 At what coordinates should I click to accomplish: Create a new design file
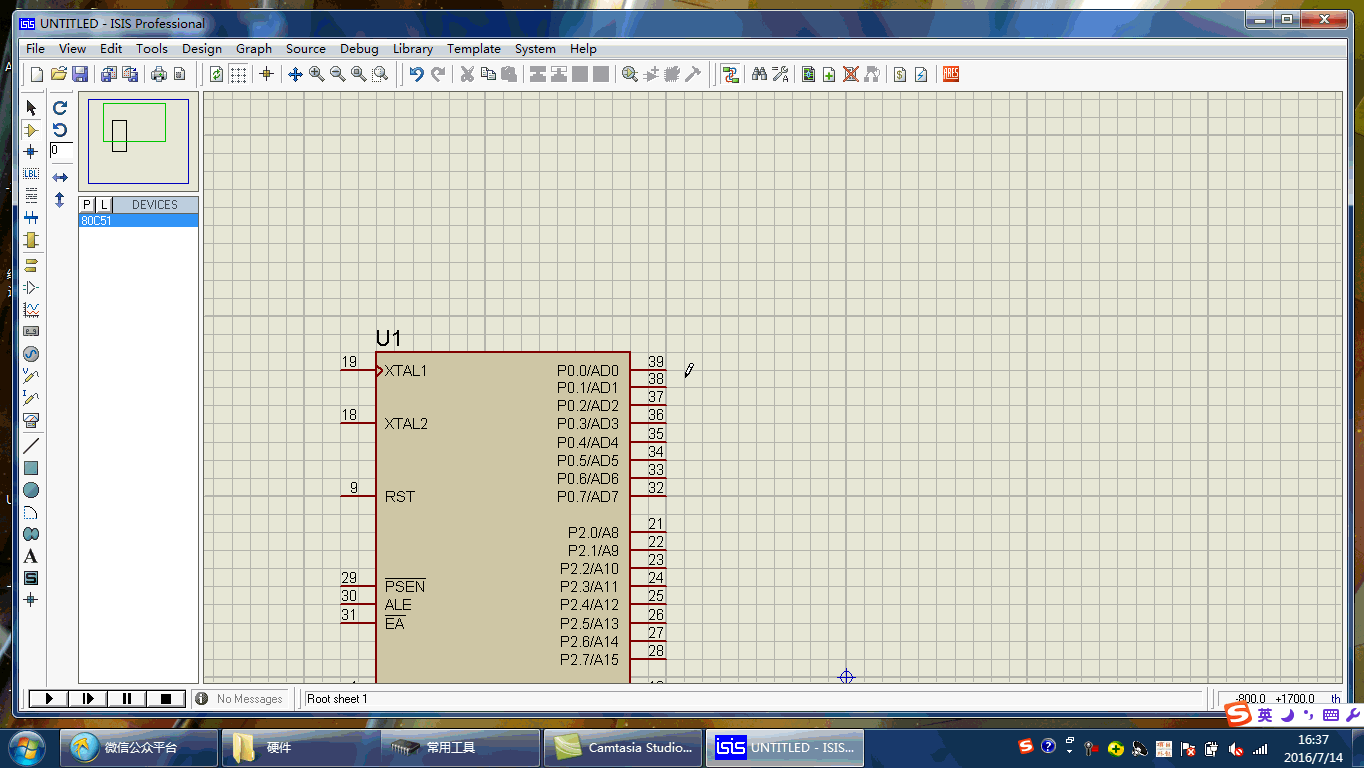tap(37, 74)
